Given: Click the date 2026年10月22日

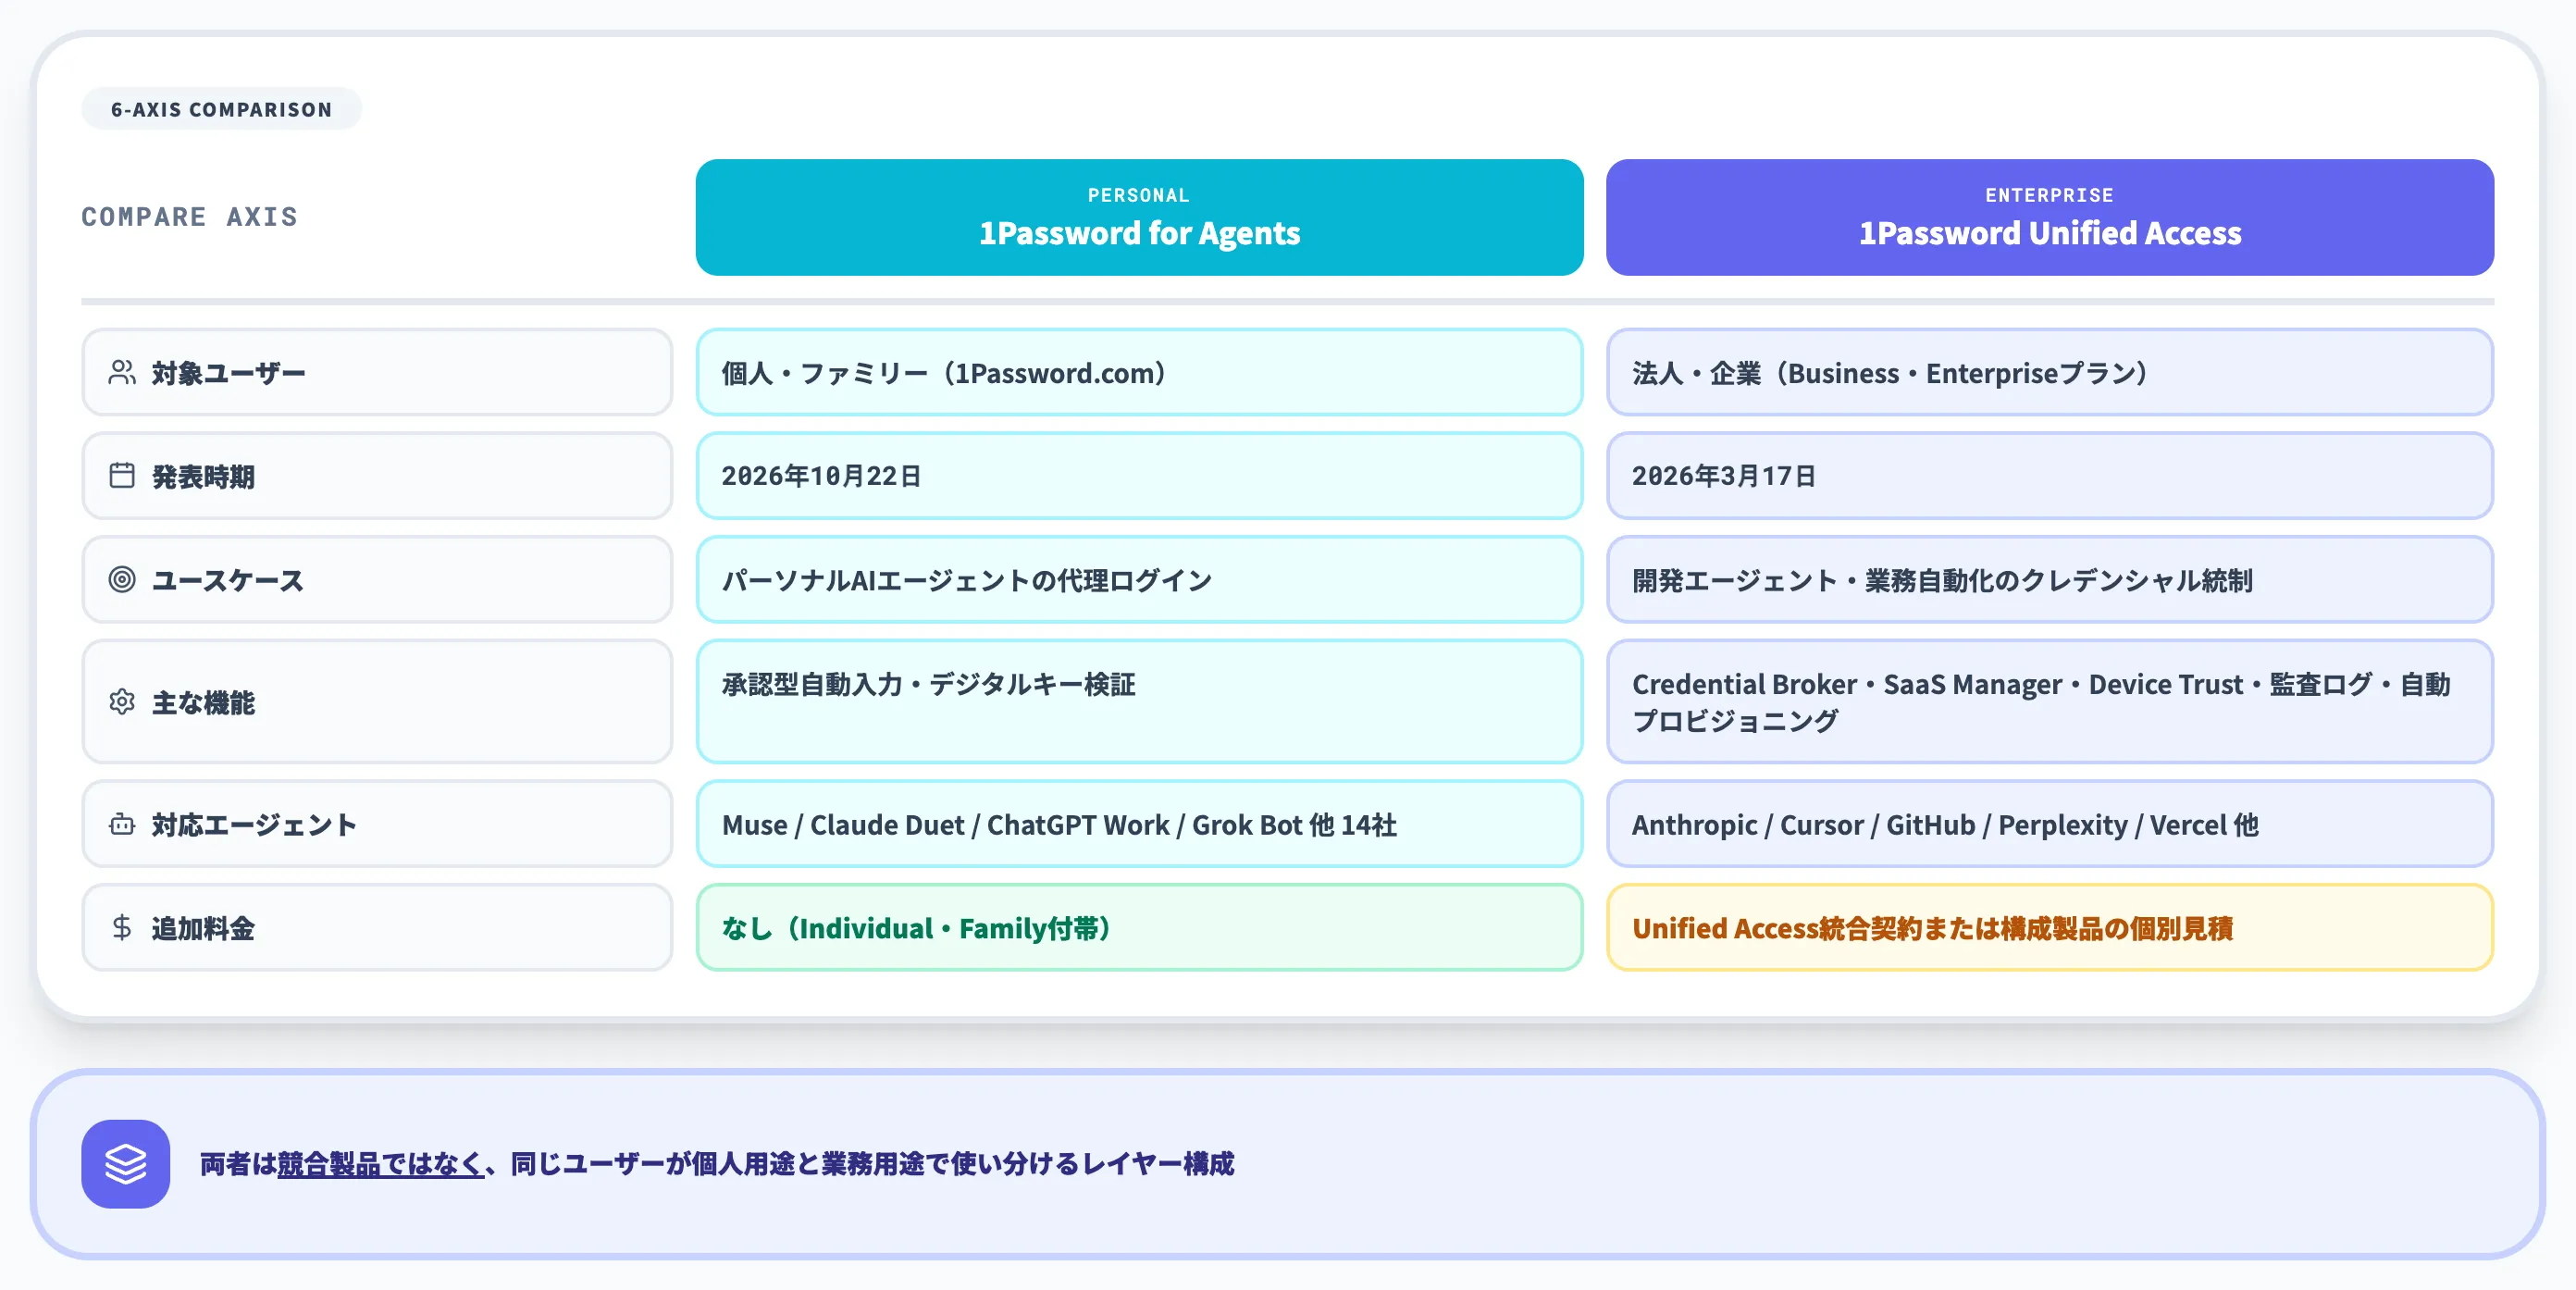Looking at the screenshot, I should [x=822, y=476].
